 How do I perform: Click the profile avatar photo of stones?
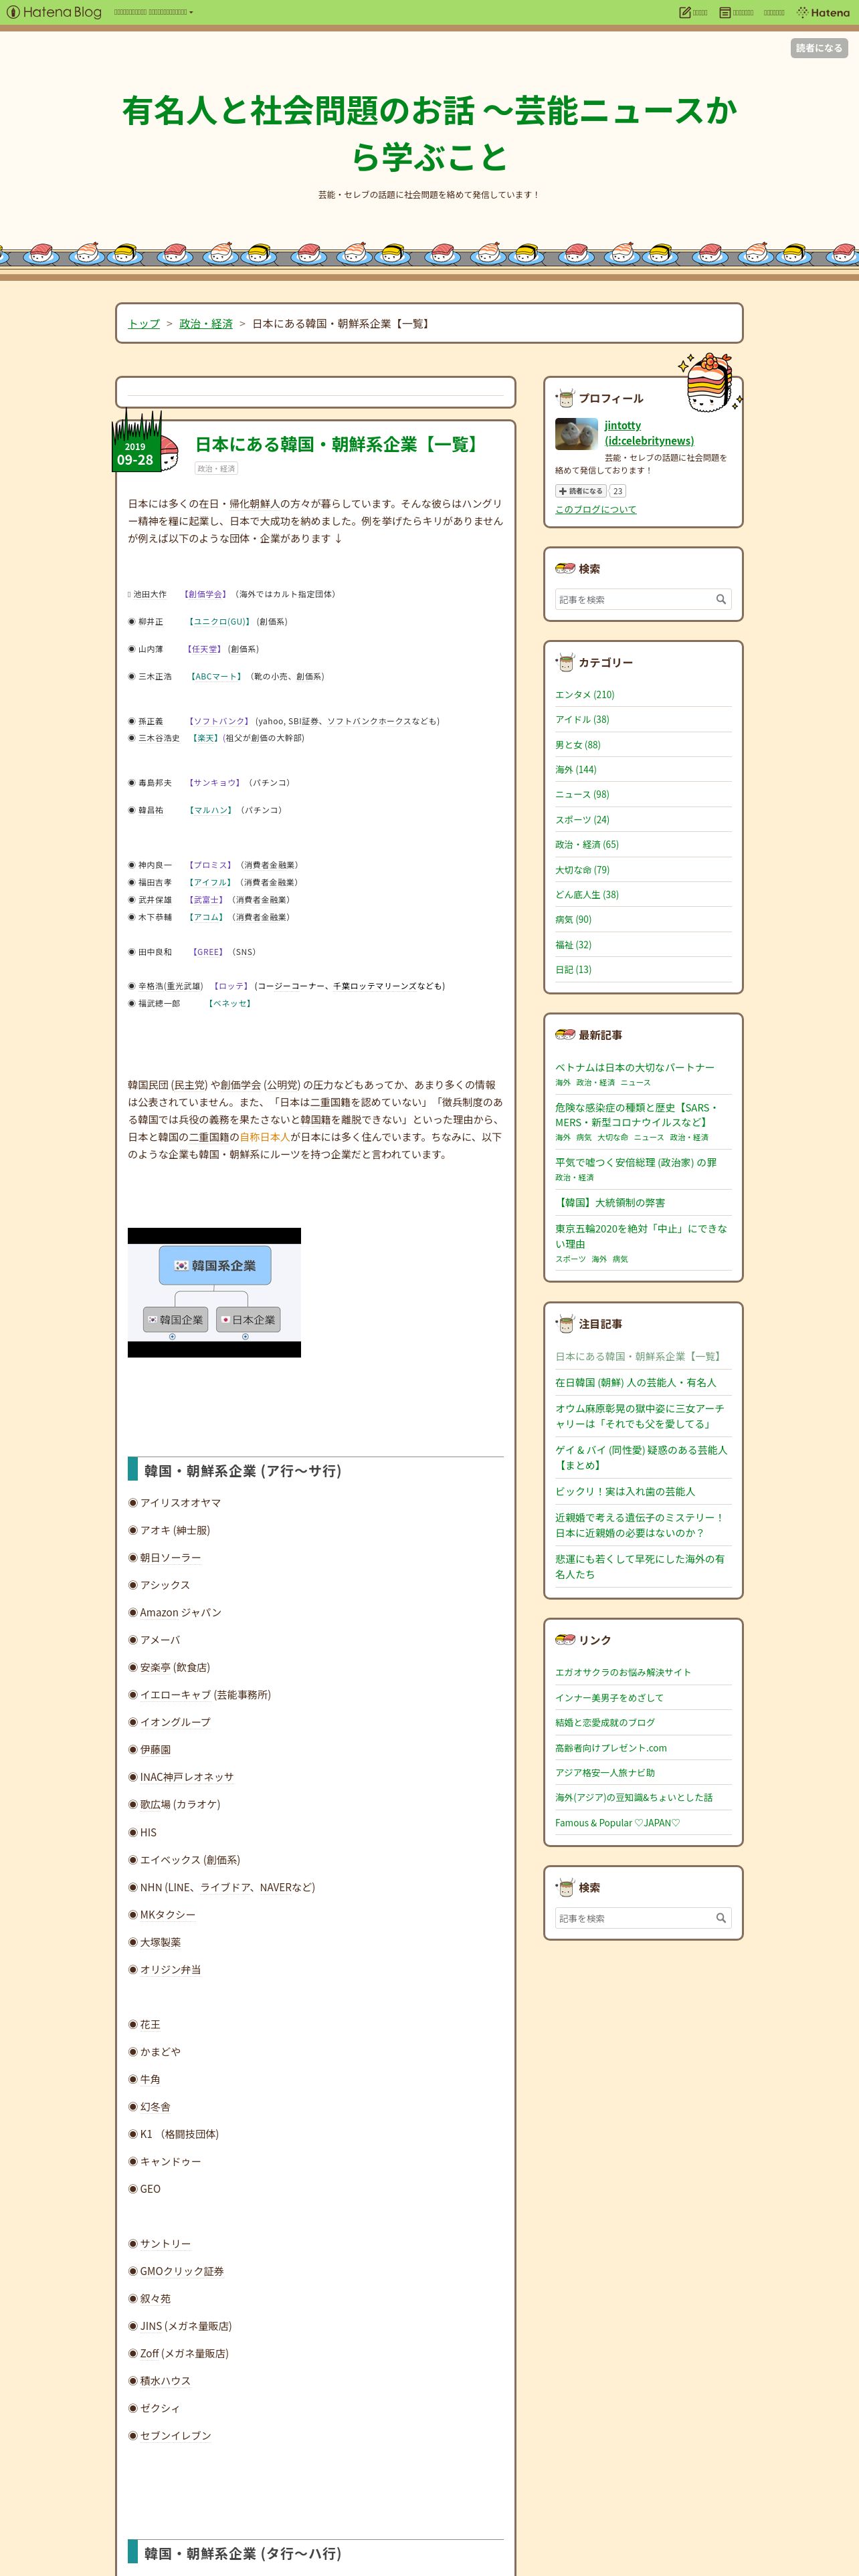[576, 433]
